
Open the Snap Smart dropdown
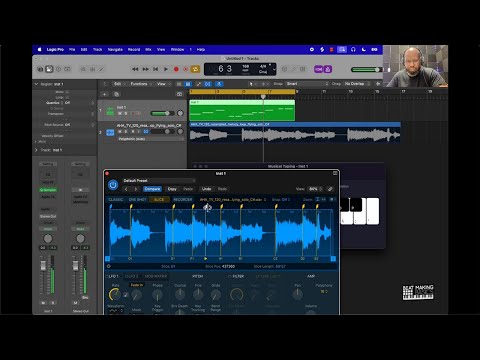pyautogui.click(x=307, y=84)
